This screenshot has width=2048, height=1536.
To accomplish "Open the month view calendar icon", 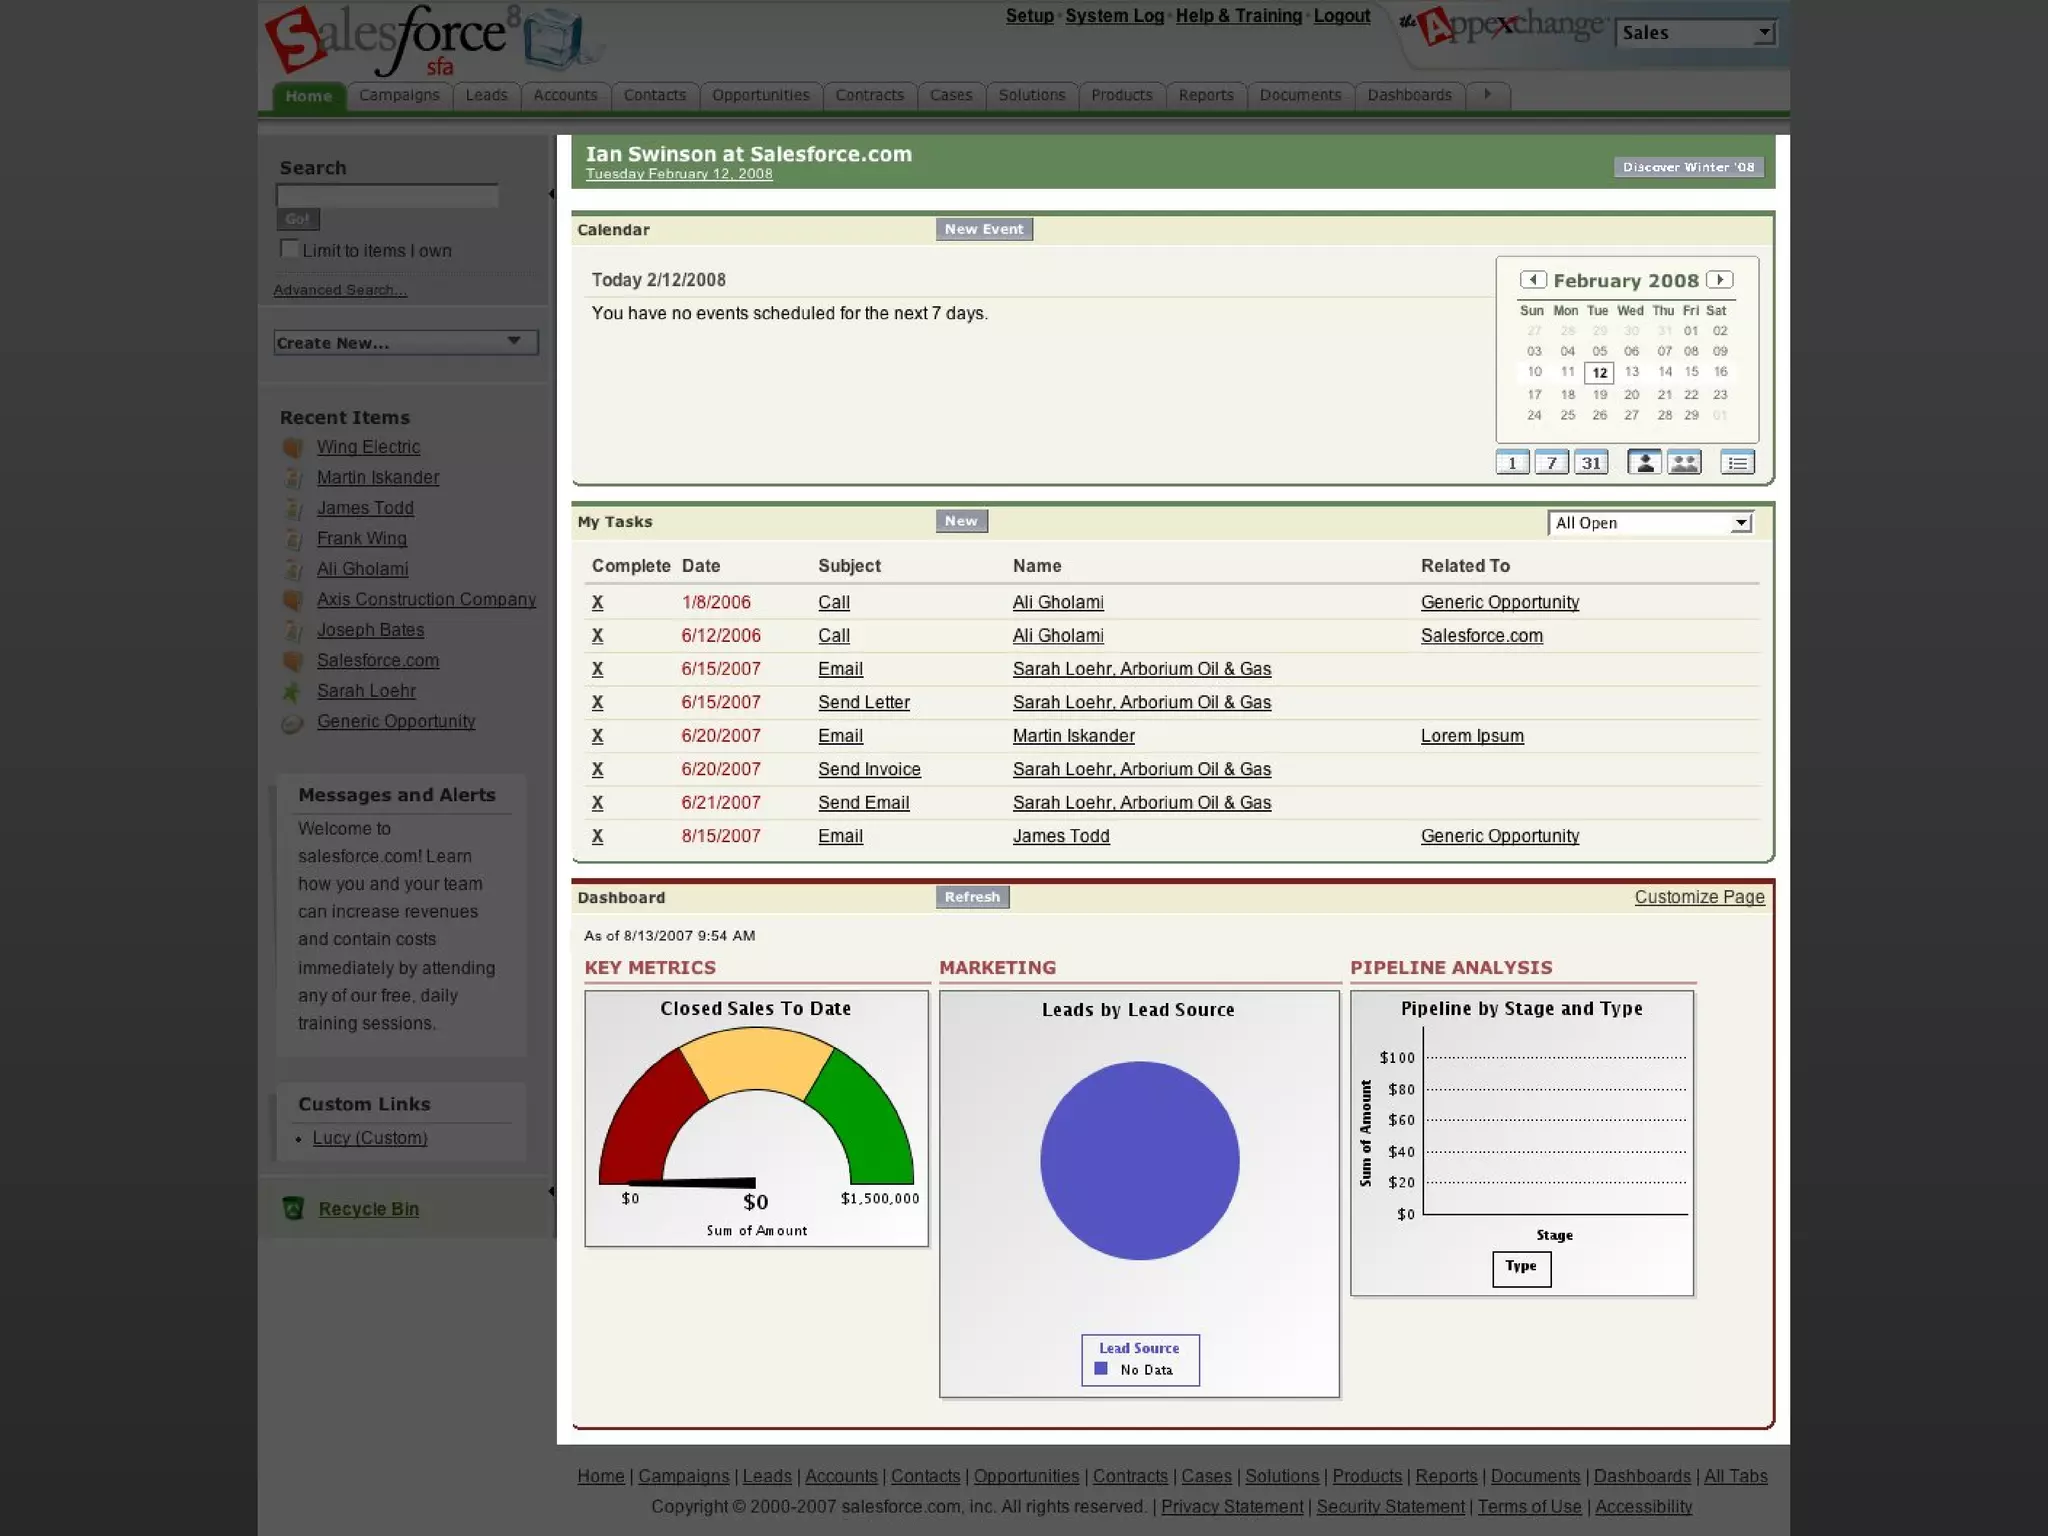I will coord(1591,463).
